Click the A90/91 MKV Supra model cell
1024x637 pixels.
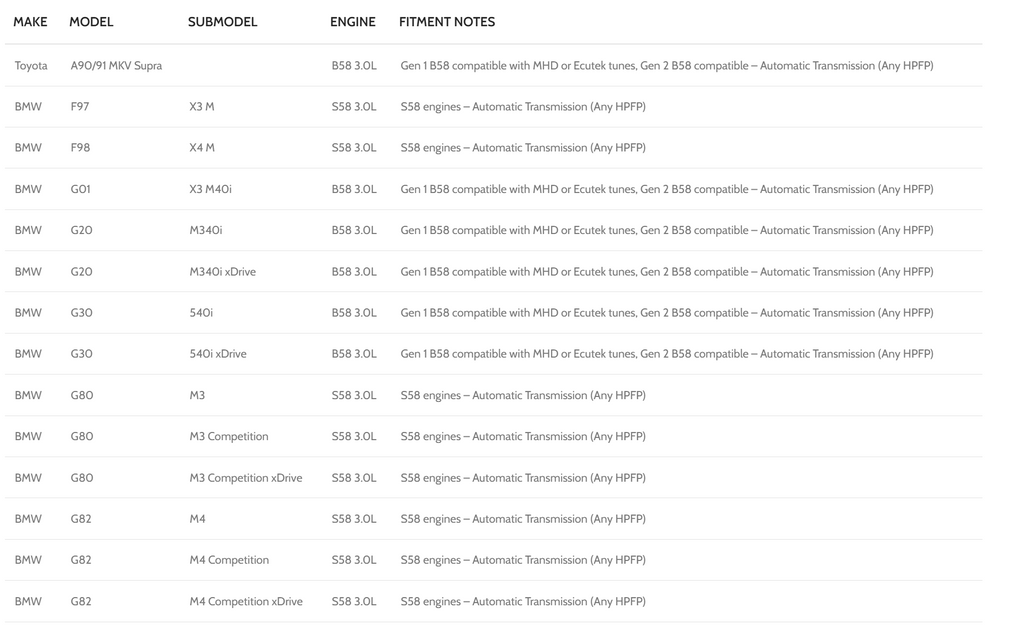tap(116, 66)
